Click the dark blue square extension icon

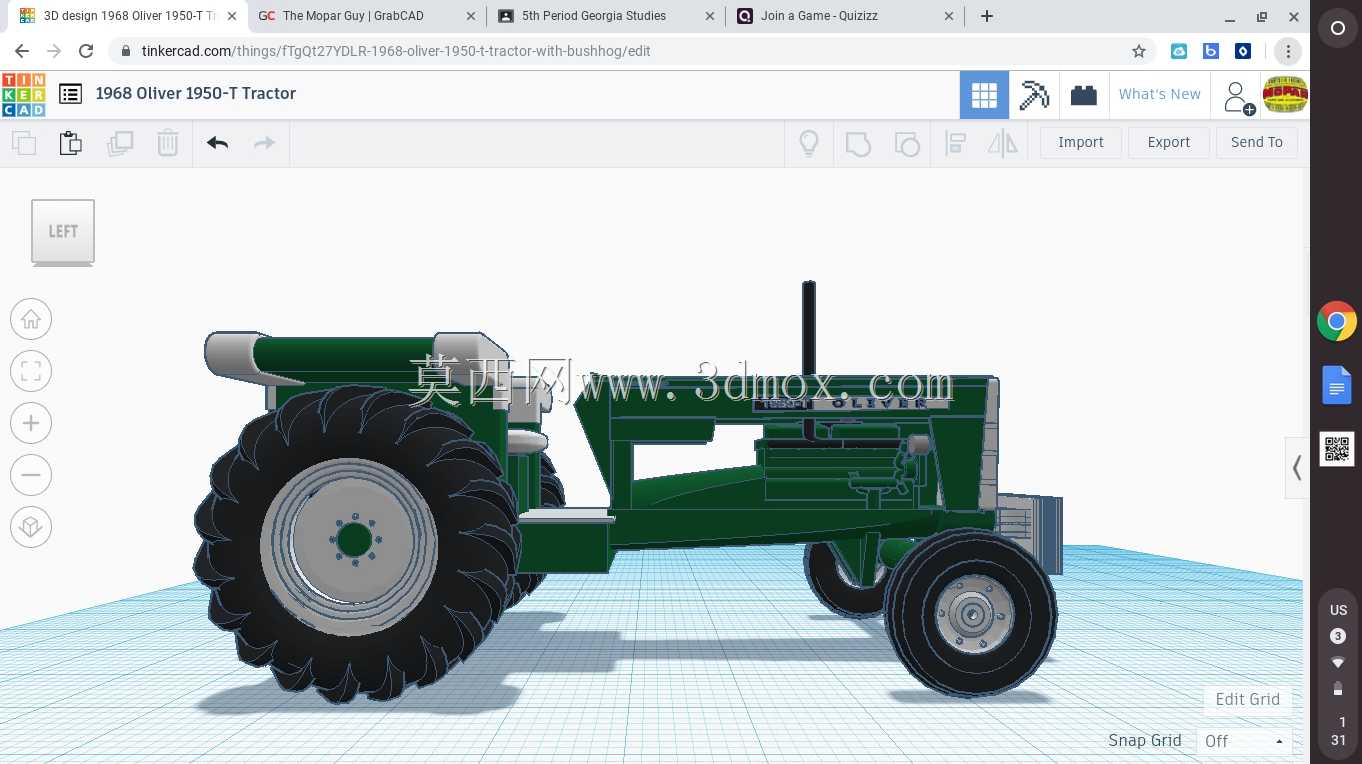click(1243, 51)
